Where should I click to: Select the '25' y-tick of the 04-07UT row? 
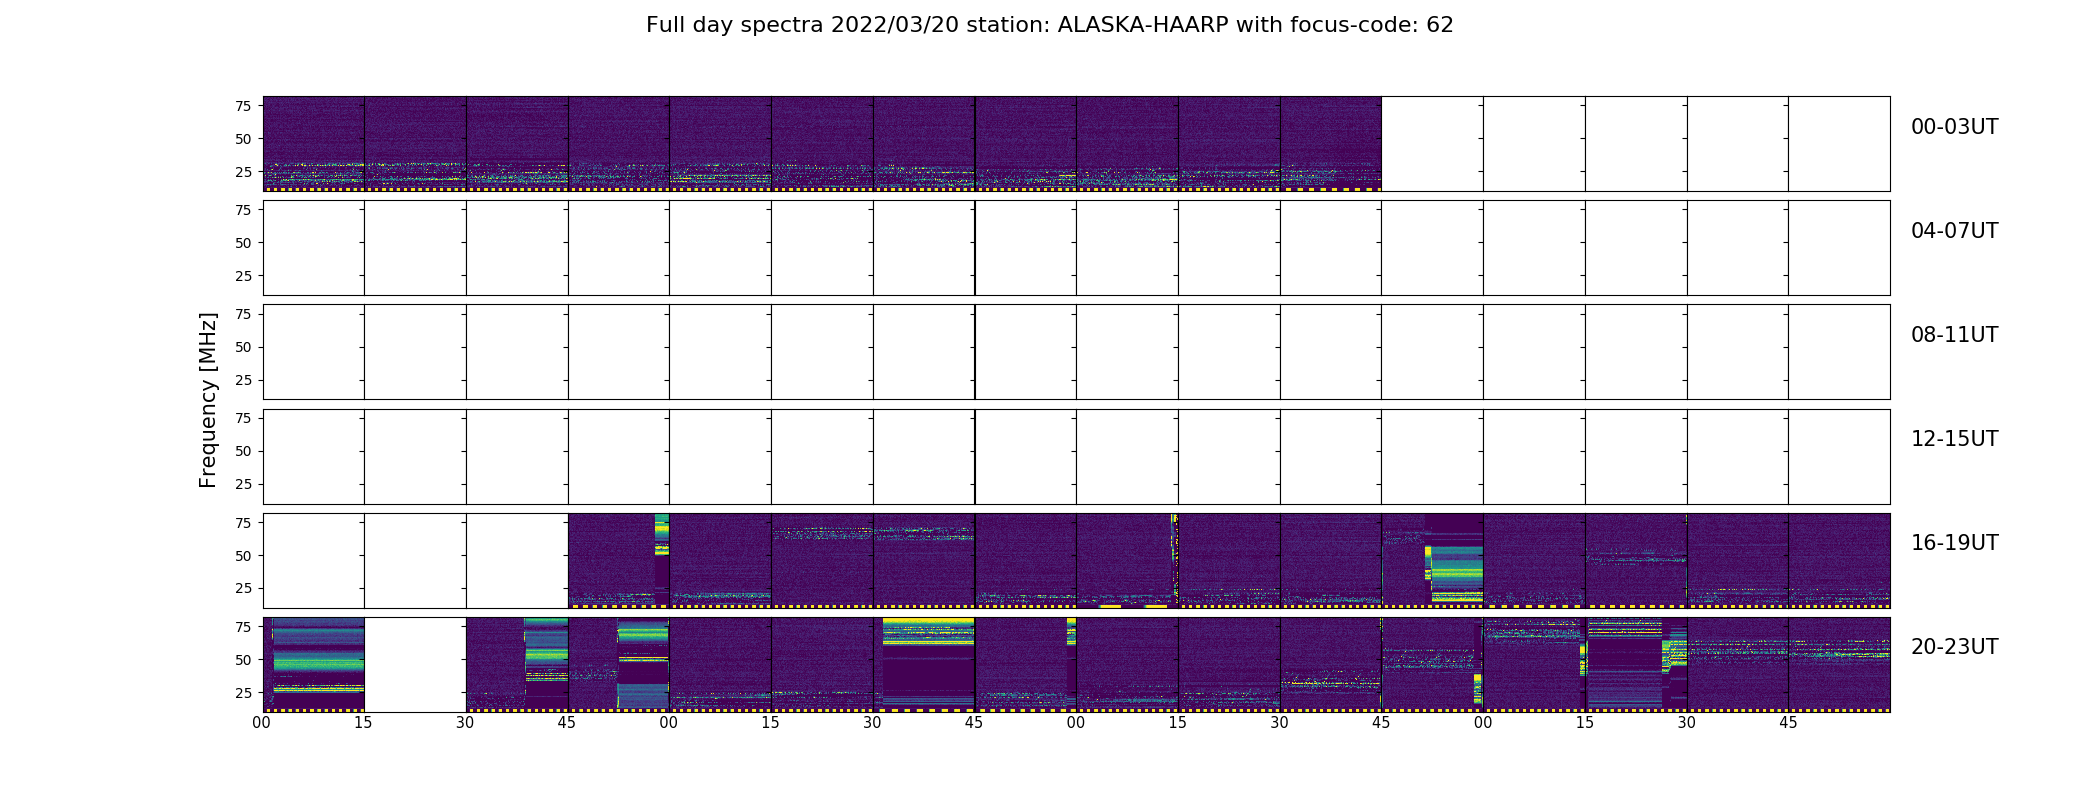[243, 276]
